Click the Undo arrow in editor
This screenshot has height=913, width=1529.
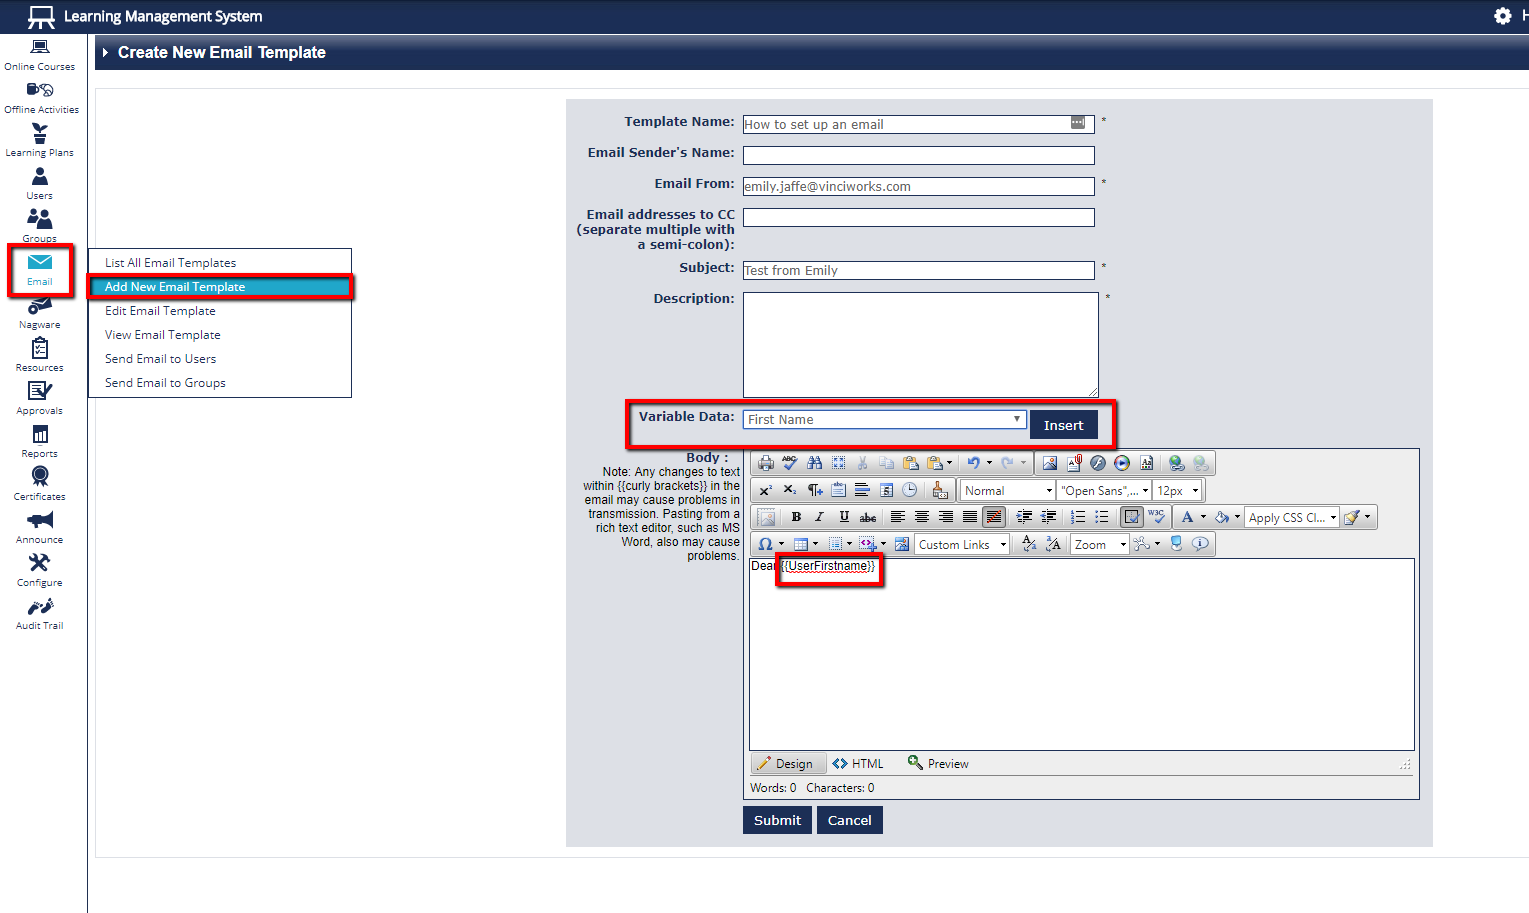pos(973,463)
